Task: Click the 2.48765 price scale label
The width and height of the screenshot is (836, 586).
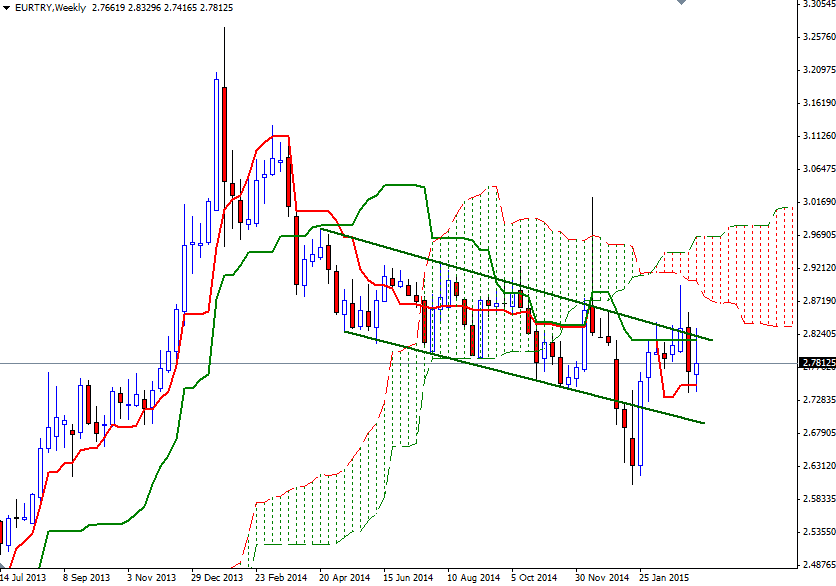Action: (813, 562)
